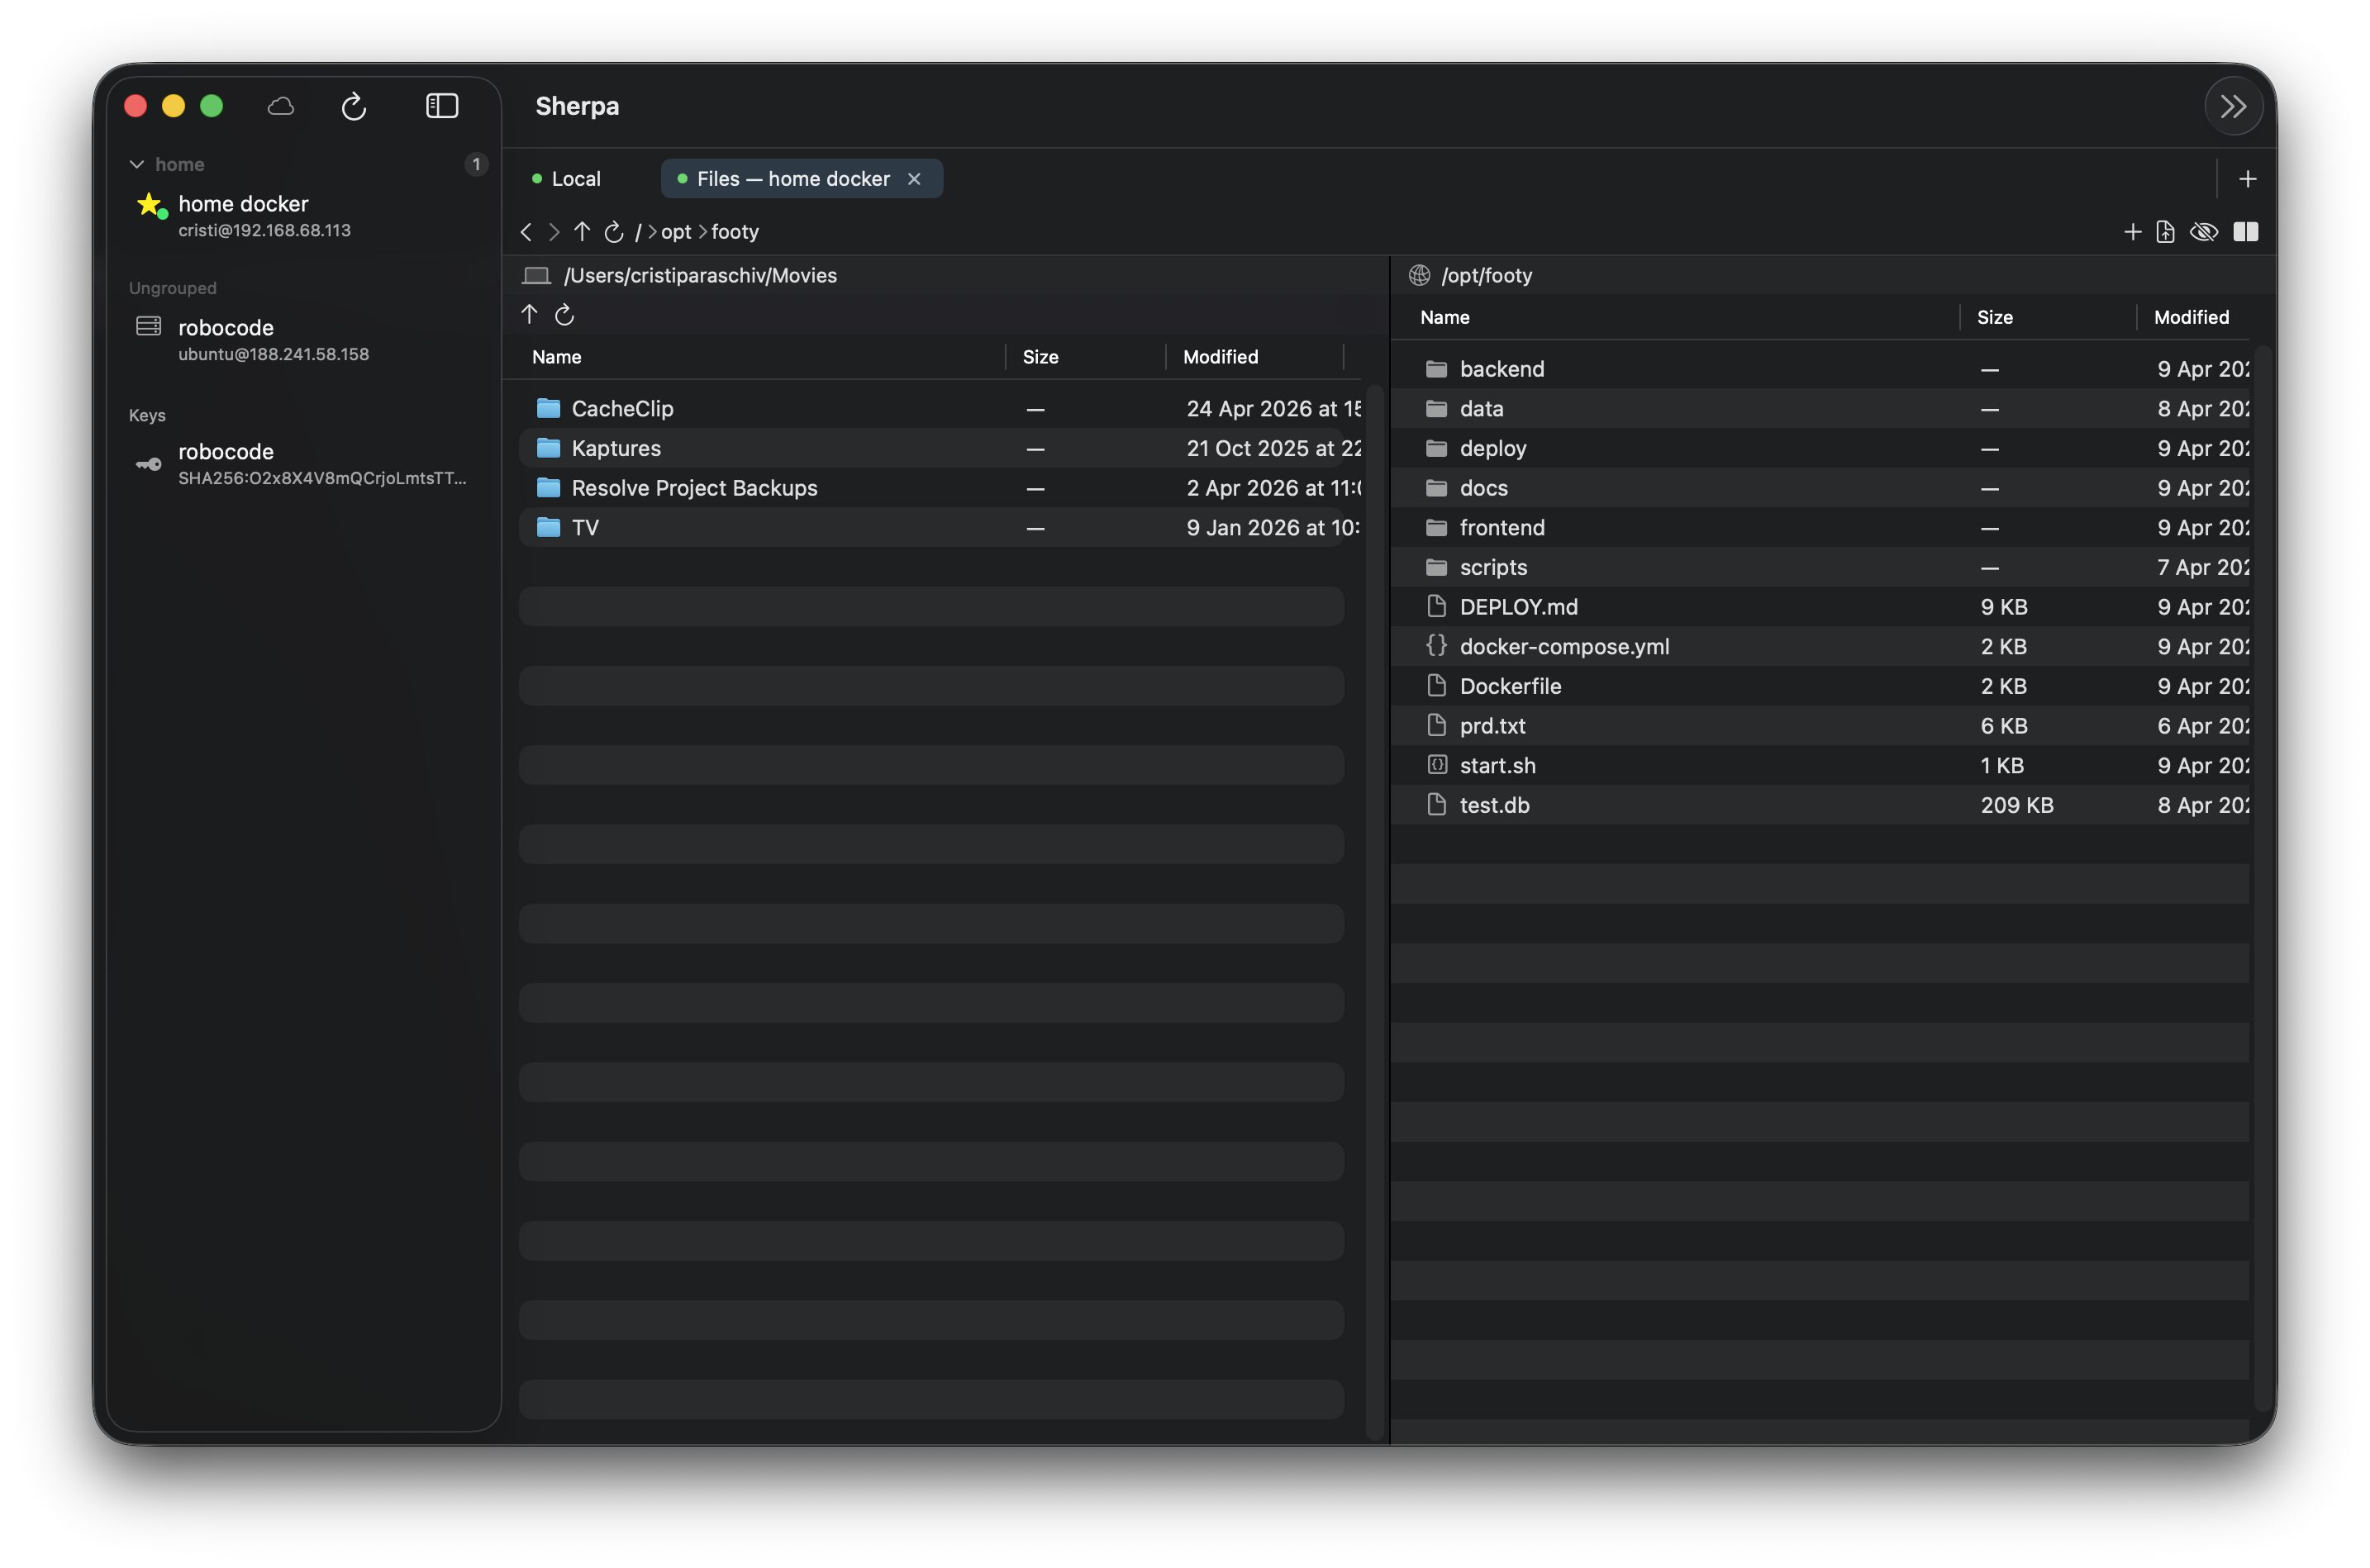Close the Files — home docker tab

[914, 179]
